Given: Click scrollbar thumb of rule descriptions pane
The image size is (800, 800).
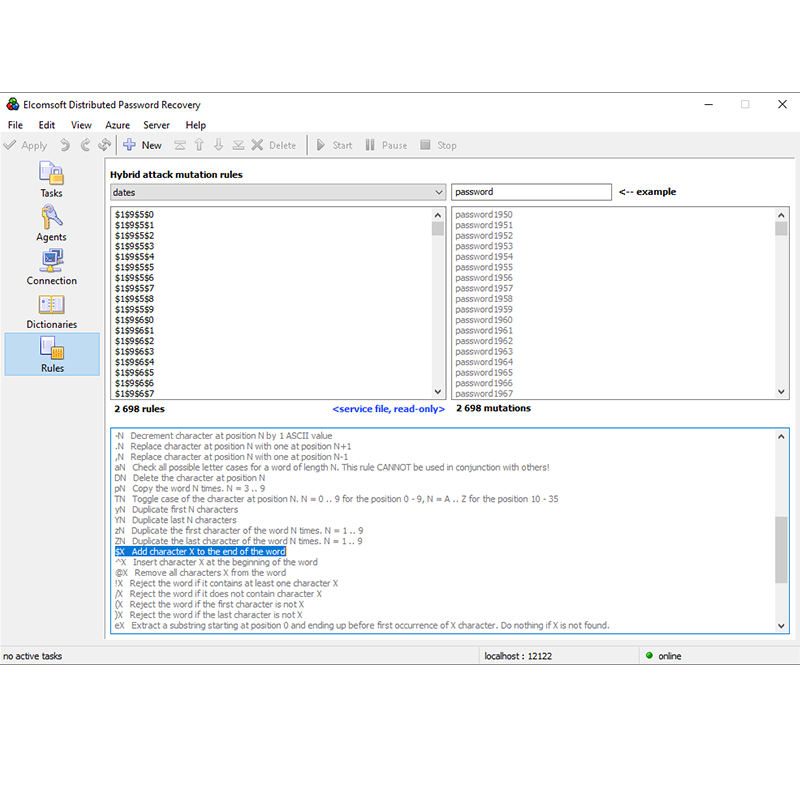Looking at the screenshot, I should (781, 549).
